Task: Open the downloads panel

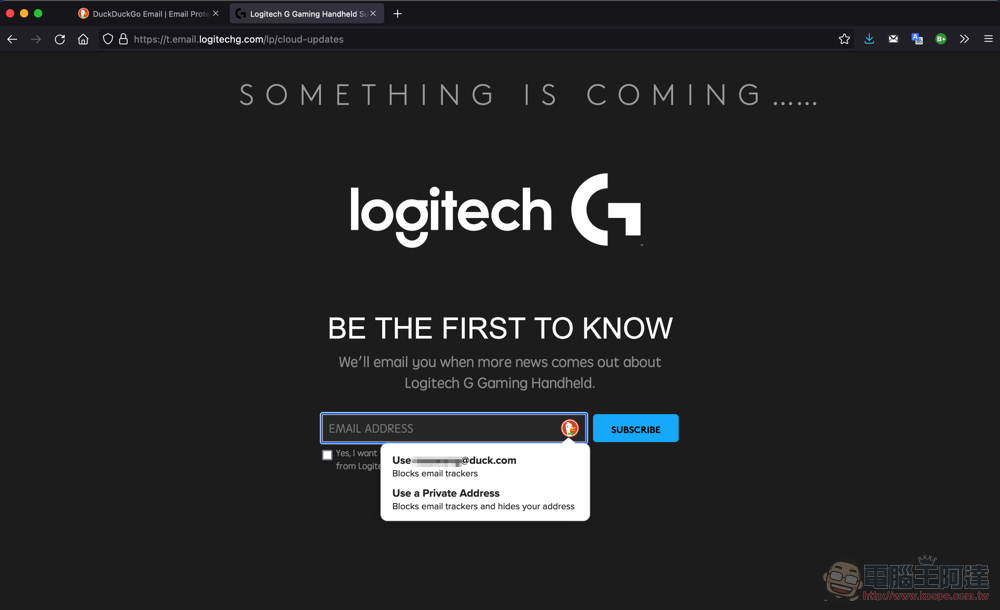Action: click(869, 40)
